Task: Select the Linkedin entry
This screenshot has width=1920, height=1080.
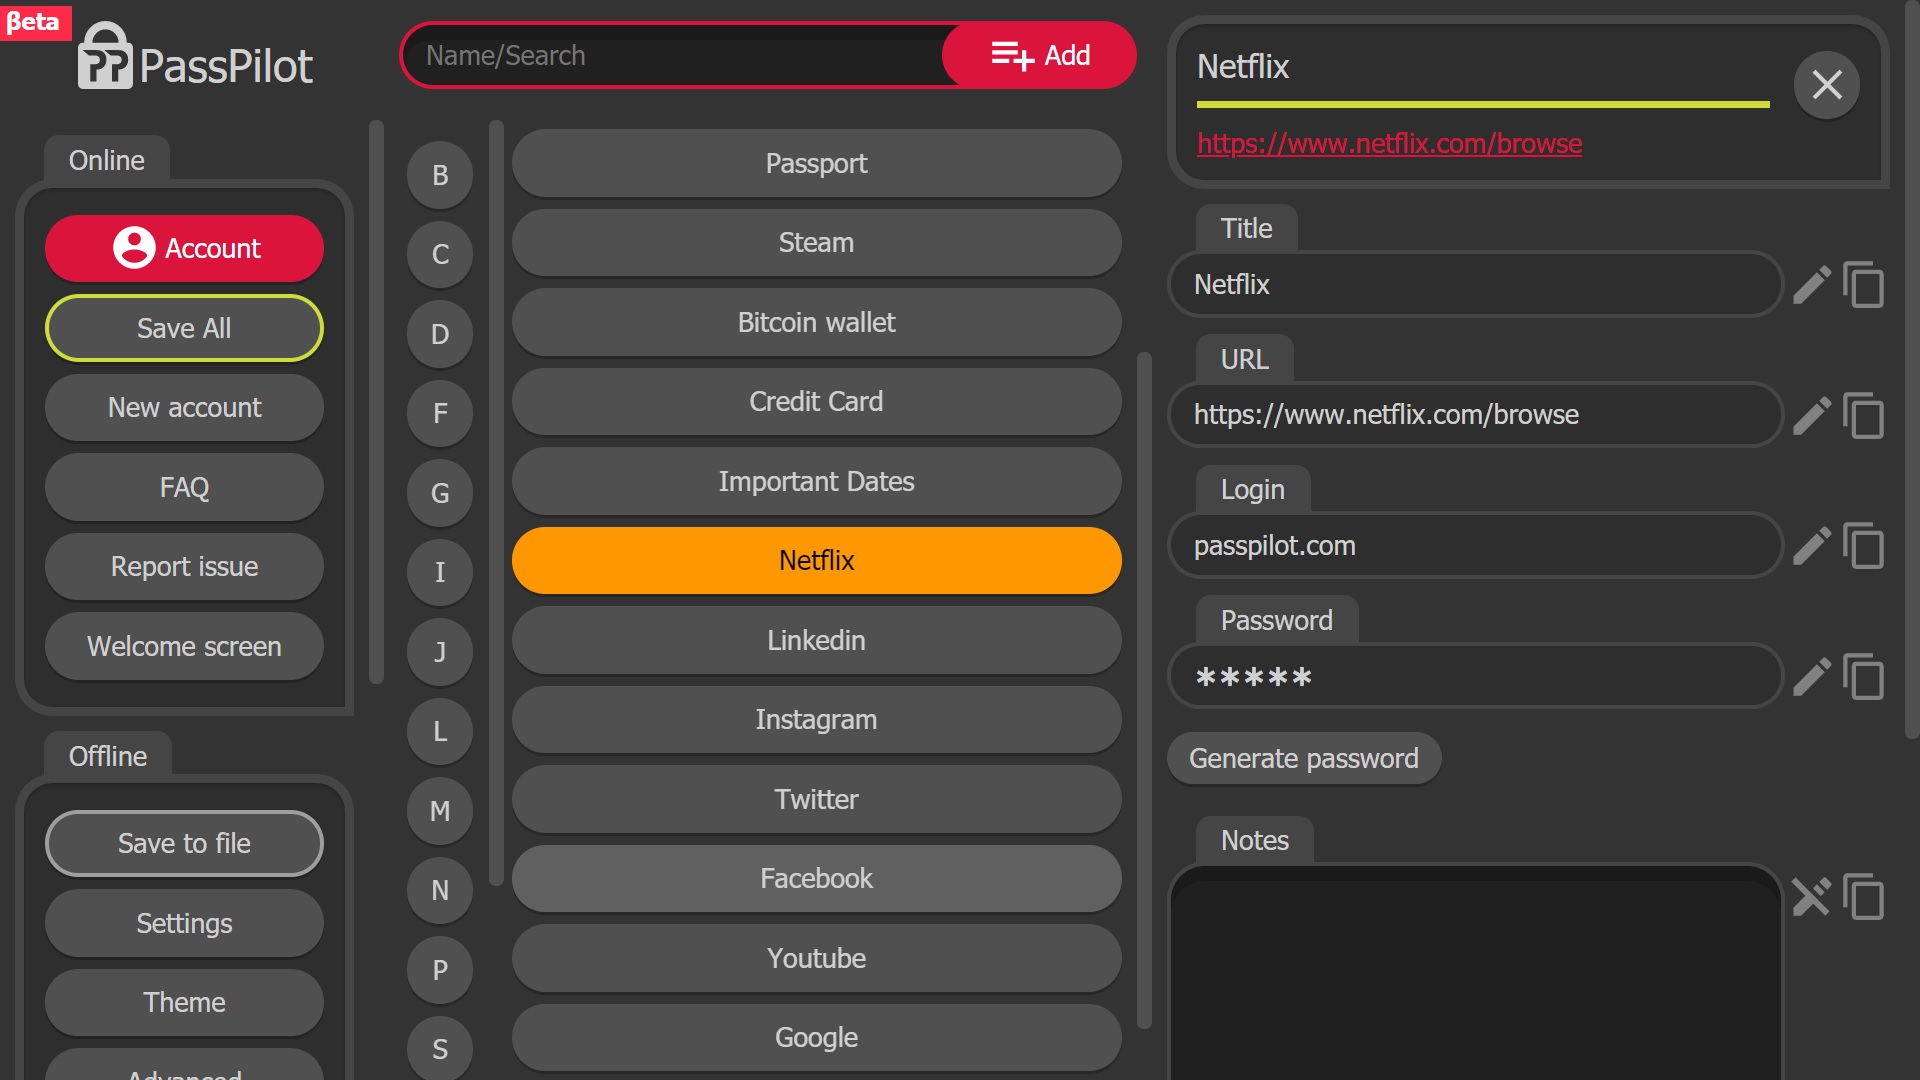Action: click(x=816, y=640)
